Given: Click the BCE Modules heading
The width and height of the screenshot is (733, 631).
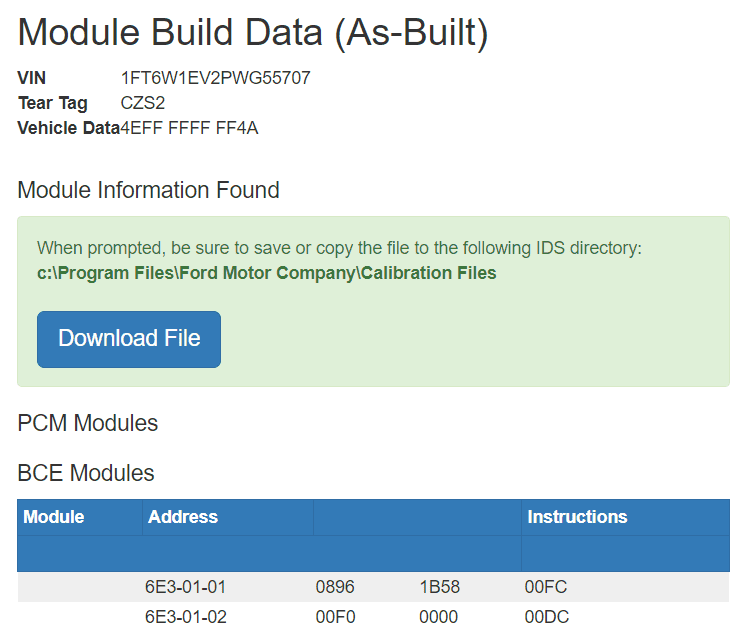Looking at the screenshot, I should [86, 473].
